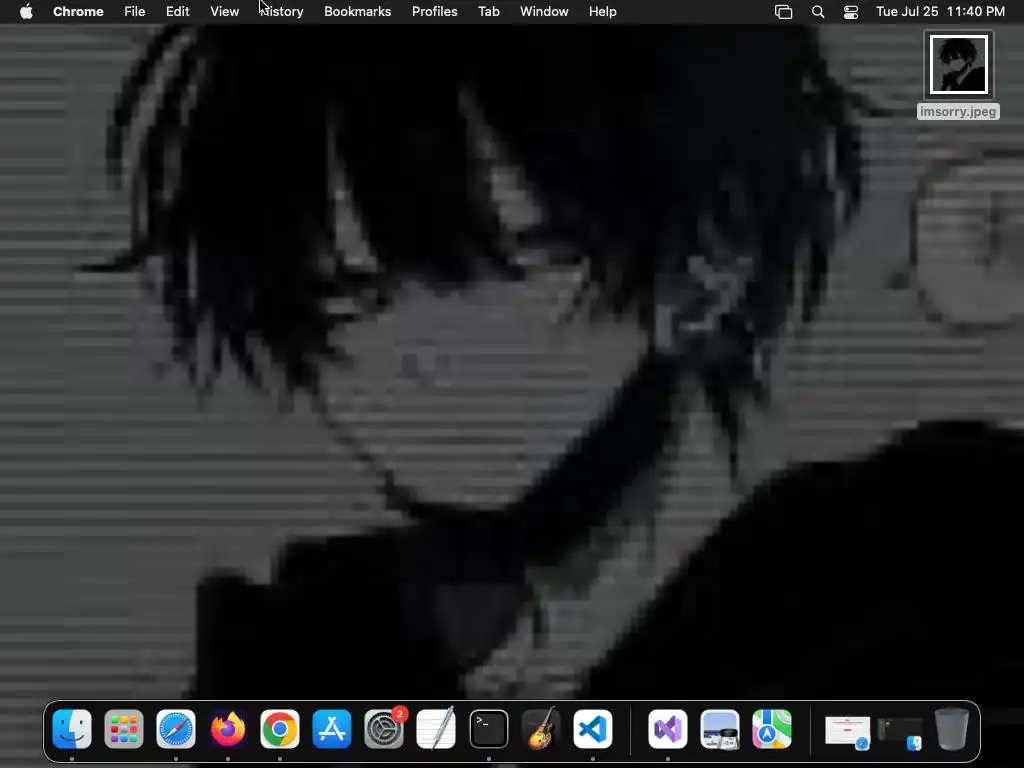
Task: Click the date and time in the menu bar
Action: [940, 12]
